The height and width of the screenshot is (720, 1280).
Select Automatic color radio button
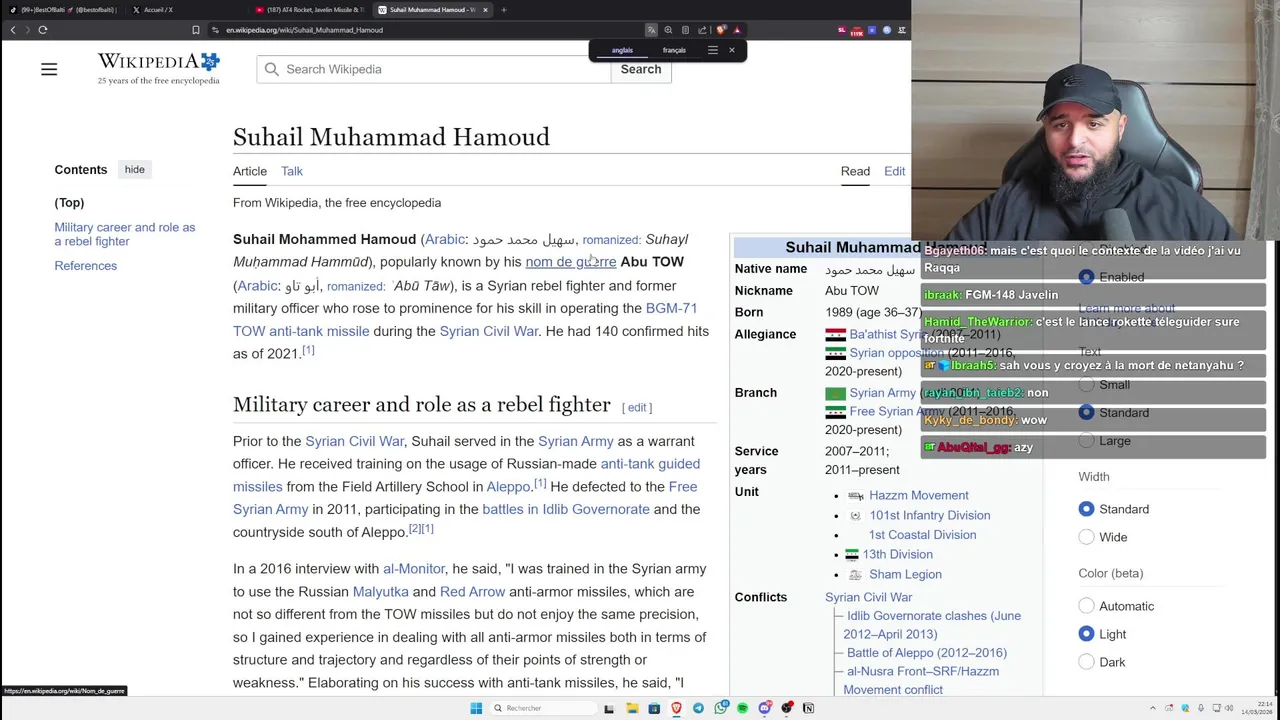click(1086, 606)
